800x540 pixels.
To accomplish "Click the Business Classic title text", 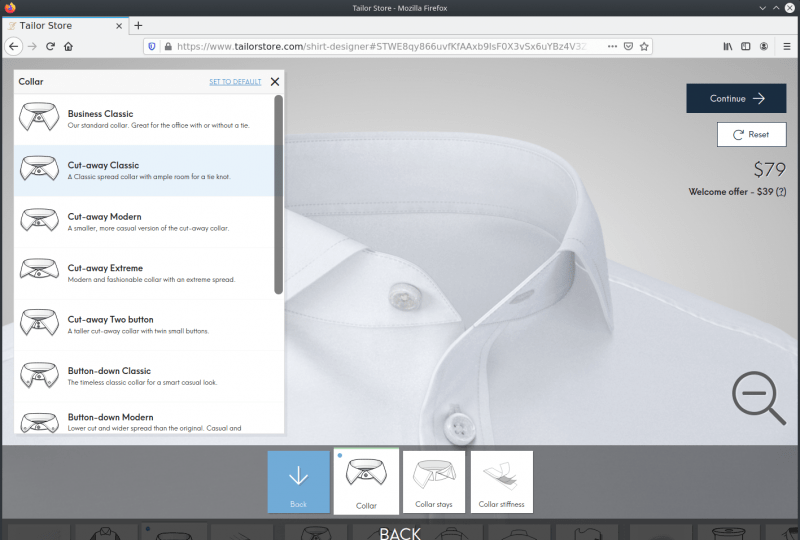I will coord(101,114).
